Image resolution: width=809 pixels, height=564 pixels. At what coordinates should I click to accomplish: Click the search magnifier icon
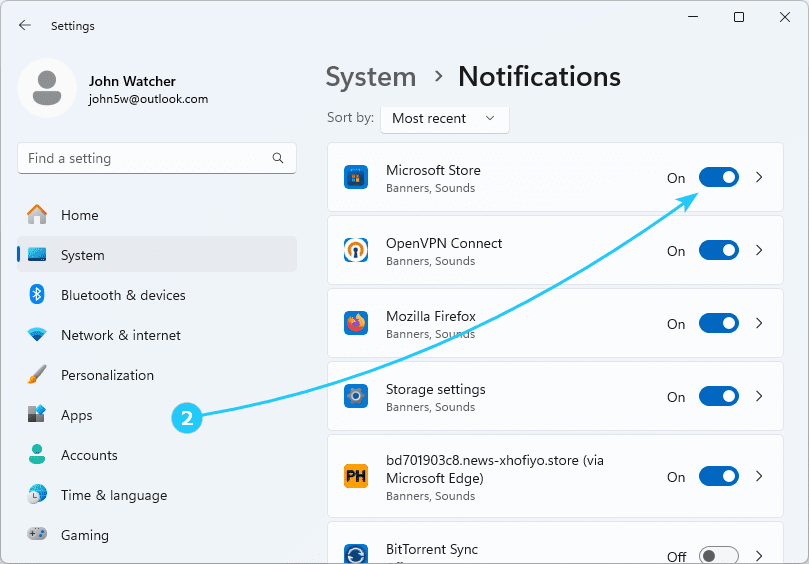point(278,158)
